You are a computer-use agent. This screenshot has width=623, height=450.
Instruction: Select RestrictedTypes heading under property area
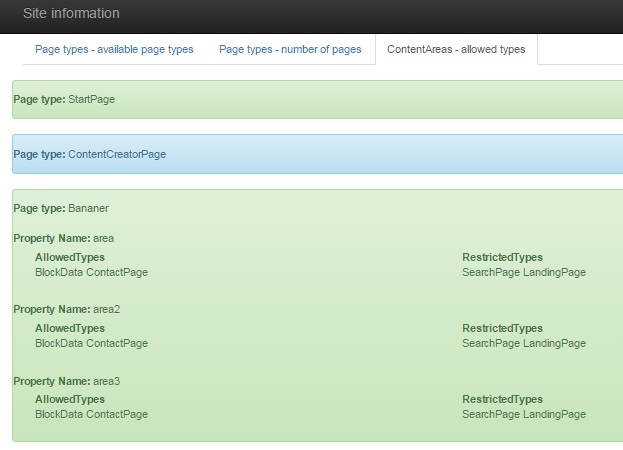(x=502, y=258)
